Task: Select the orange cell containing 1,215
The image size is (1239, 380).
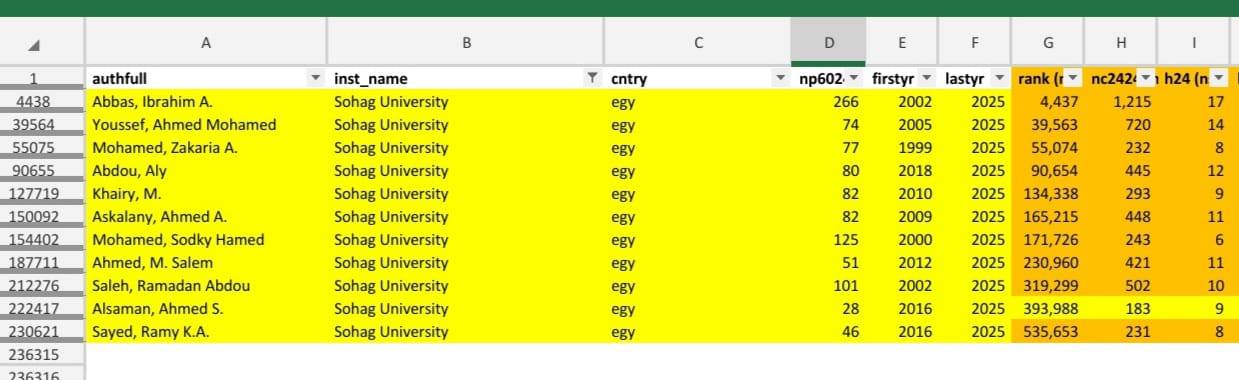Action: [x=1121, y=101]
